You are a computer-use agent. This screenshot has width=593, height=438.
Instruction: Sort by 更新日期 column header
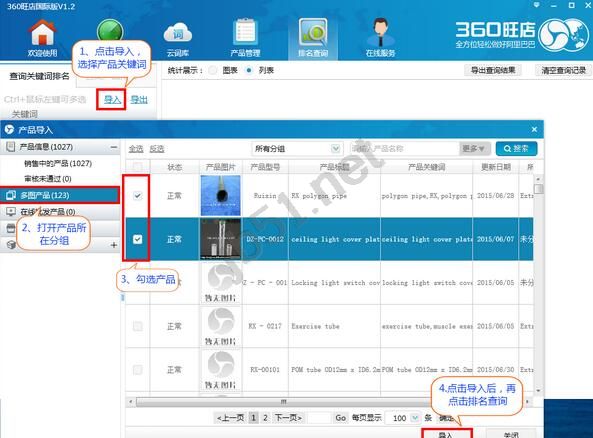(x=495, y=167)
